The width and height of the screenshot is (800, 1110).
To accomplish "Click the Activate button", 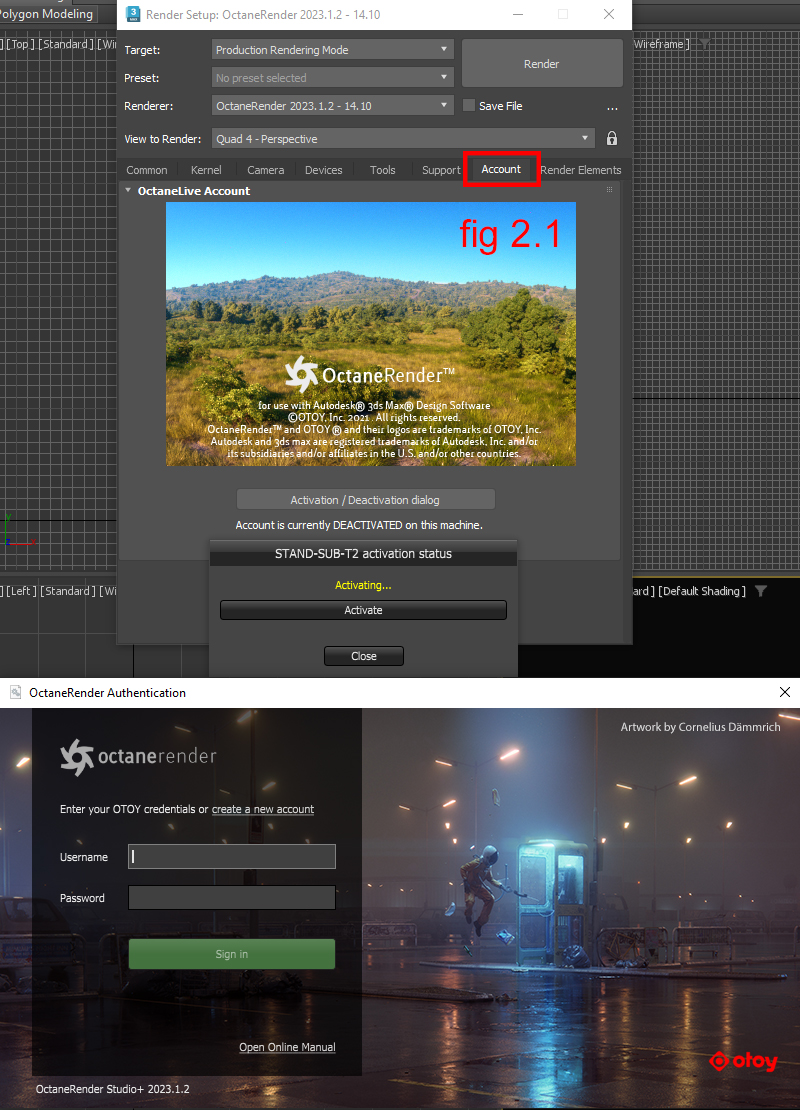I will [x=363, y=610].
